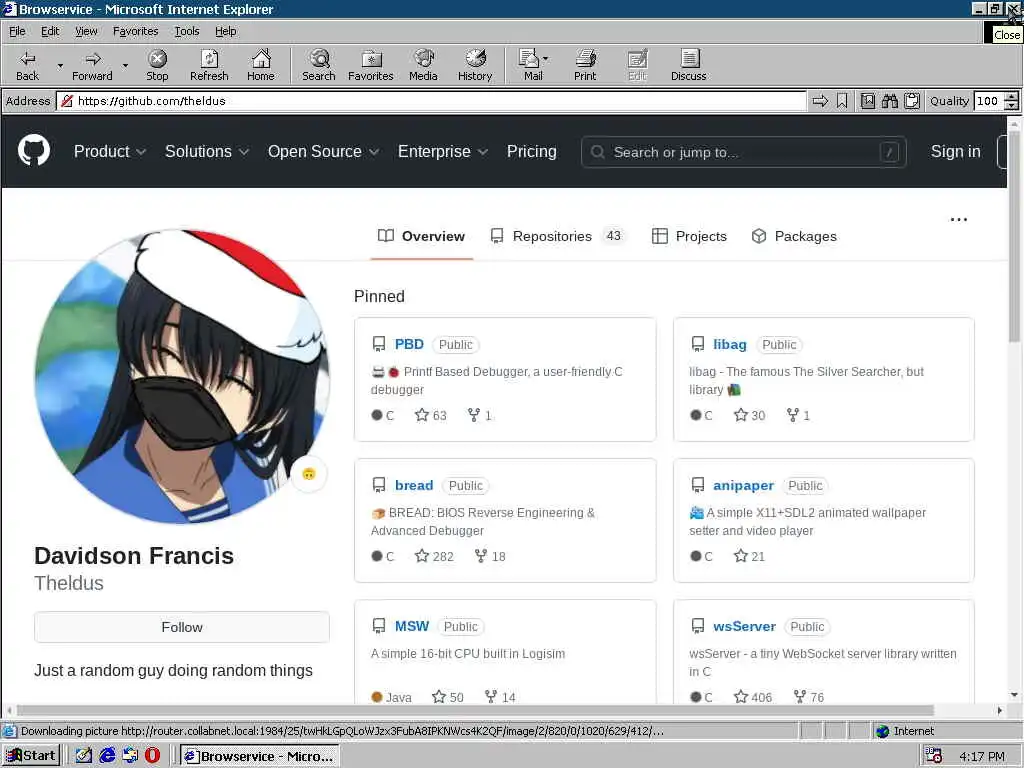Open the File menu
Viewport: 1024px width, 768px height.
pyautogui.click(x=17, y=31)
